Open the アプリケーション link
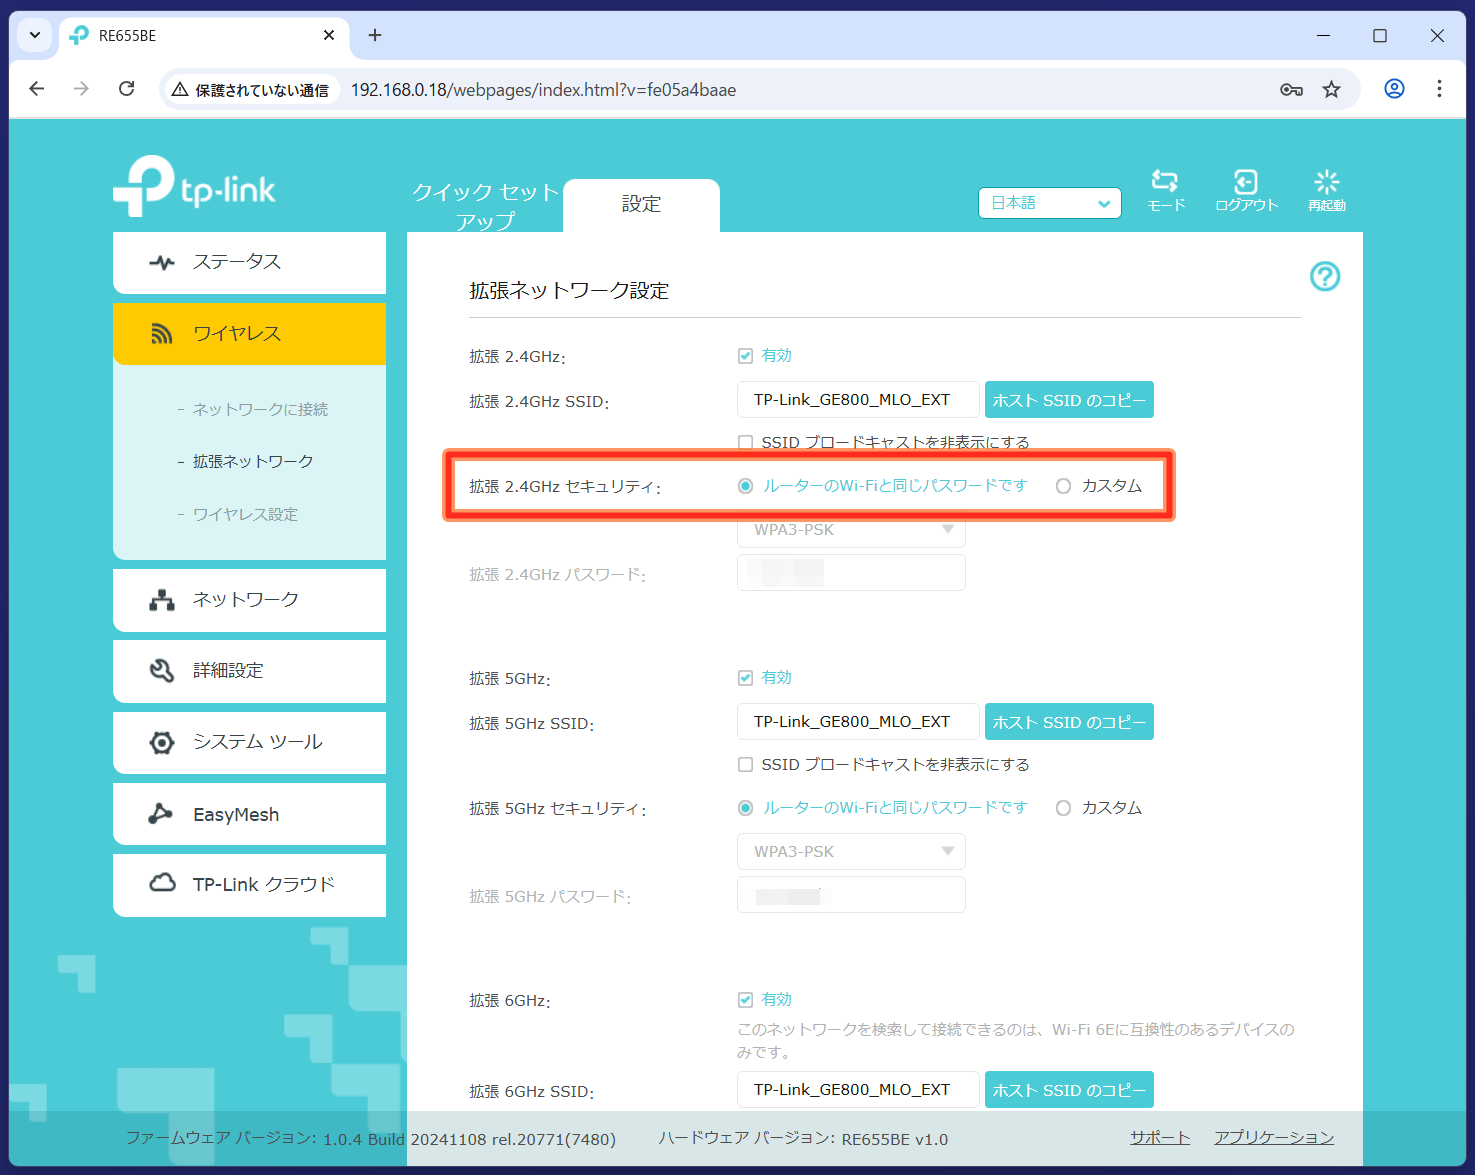 pyautogui.click(x=1274, y=1138)
